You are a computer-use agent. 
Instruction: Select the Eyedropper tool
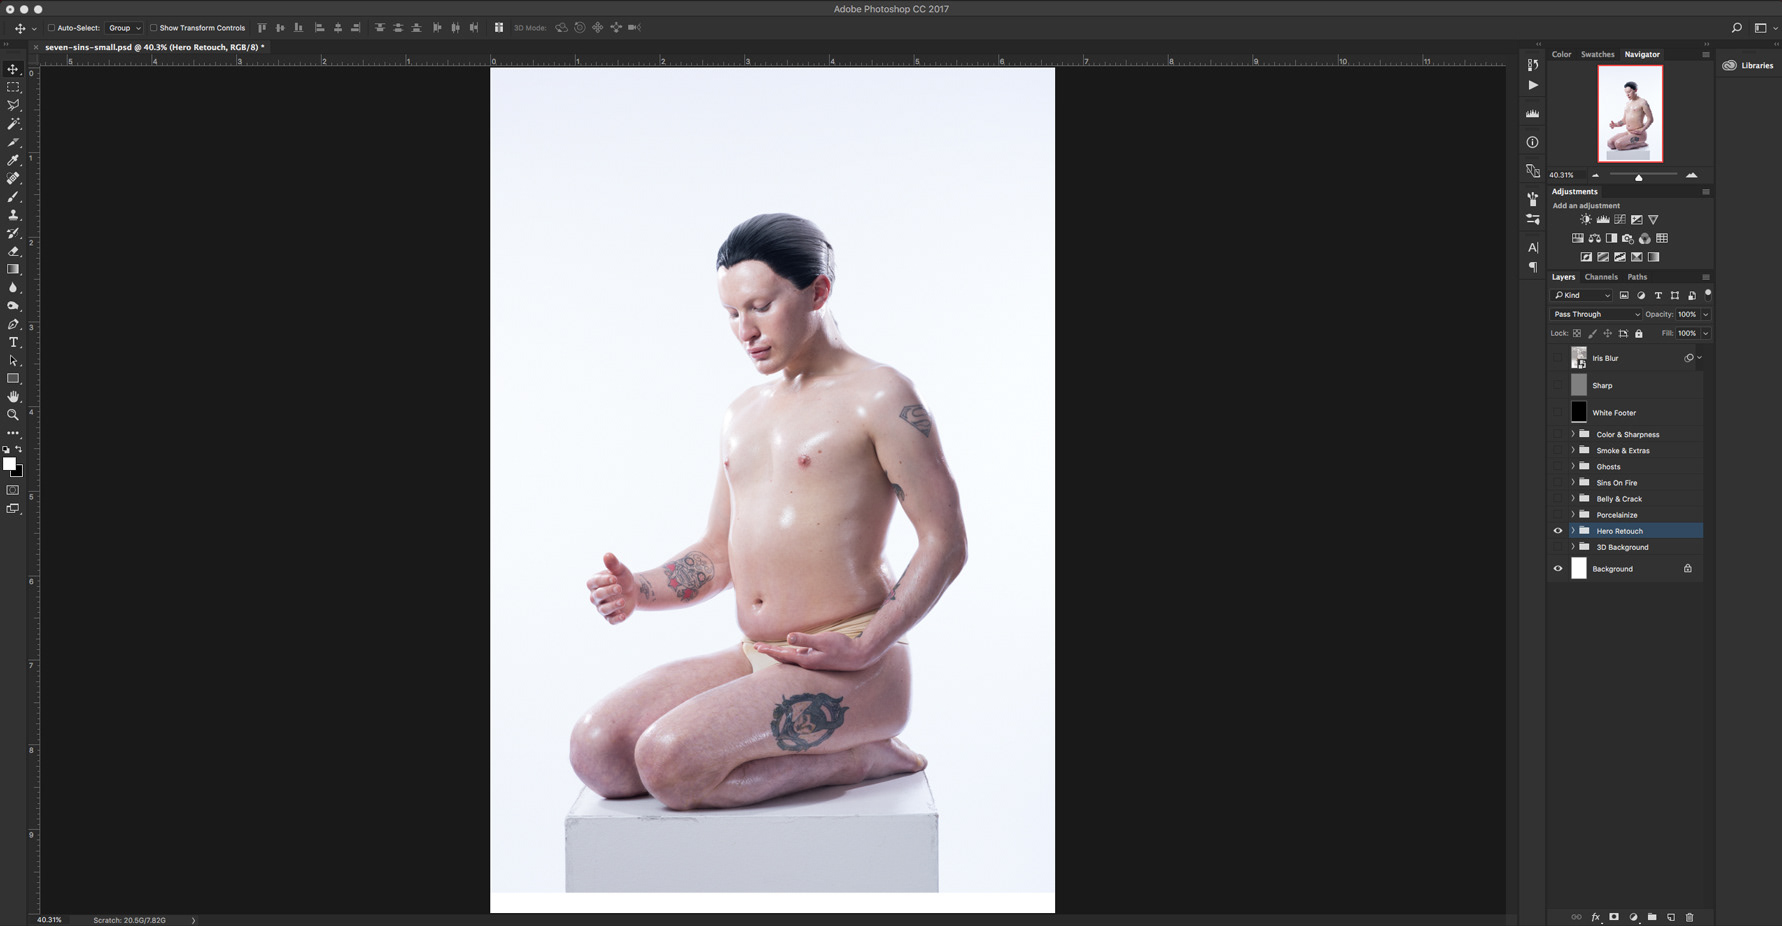pyautogui.click(x=13, y=160)
